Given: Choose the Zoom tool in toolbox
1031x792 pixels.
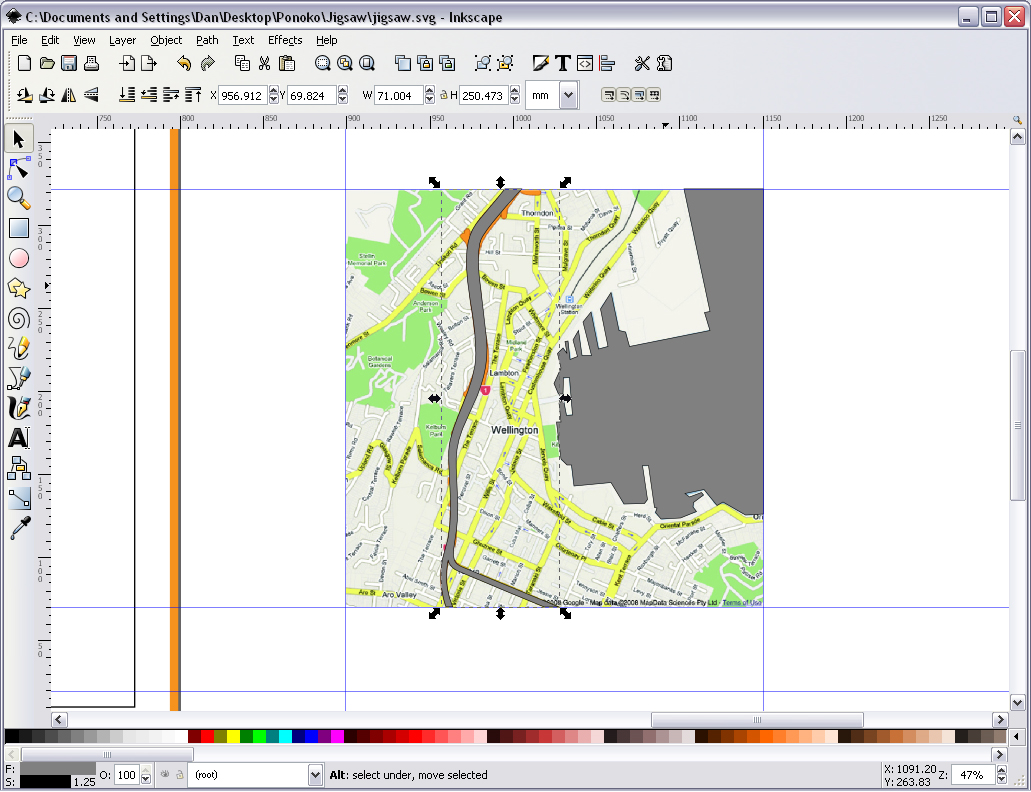Looking at the screenshot, I should [x=18, y=198].
